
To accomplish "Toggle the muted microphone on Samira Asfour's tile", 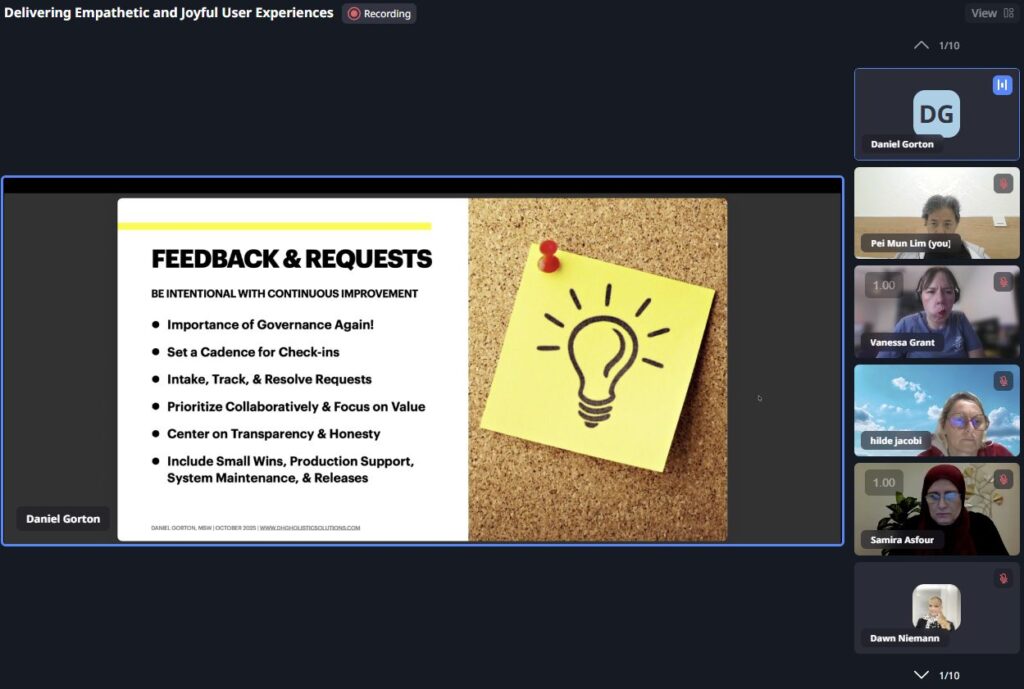I will click(x=1002, y=480).
